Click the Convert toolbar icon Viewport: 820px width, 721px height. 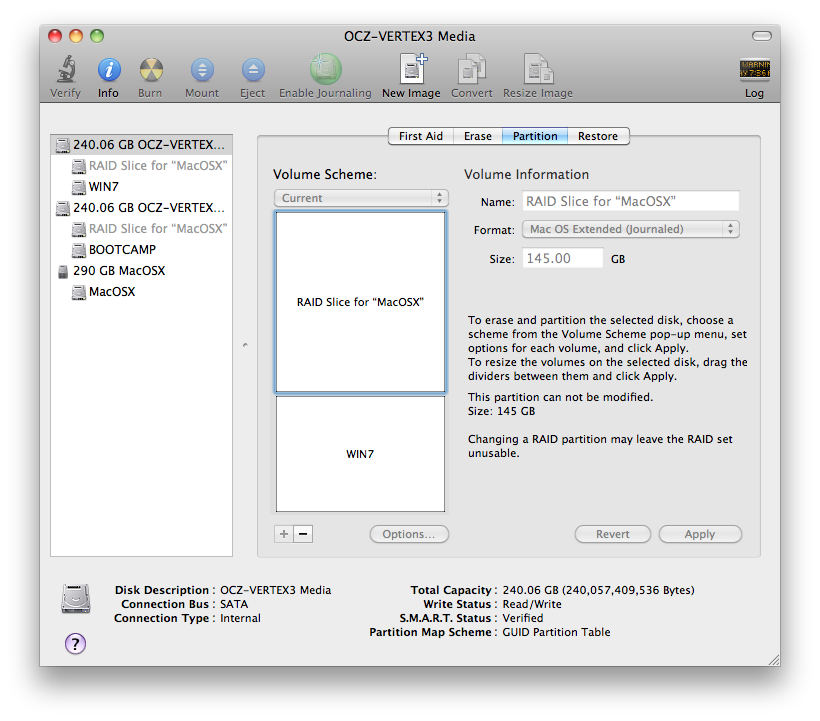pos(472,69)
